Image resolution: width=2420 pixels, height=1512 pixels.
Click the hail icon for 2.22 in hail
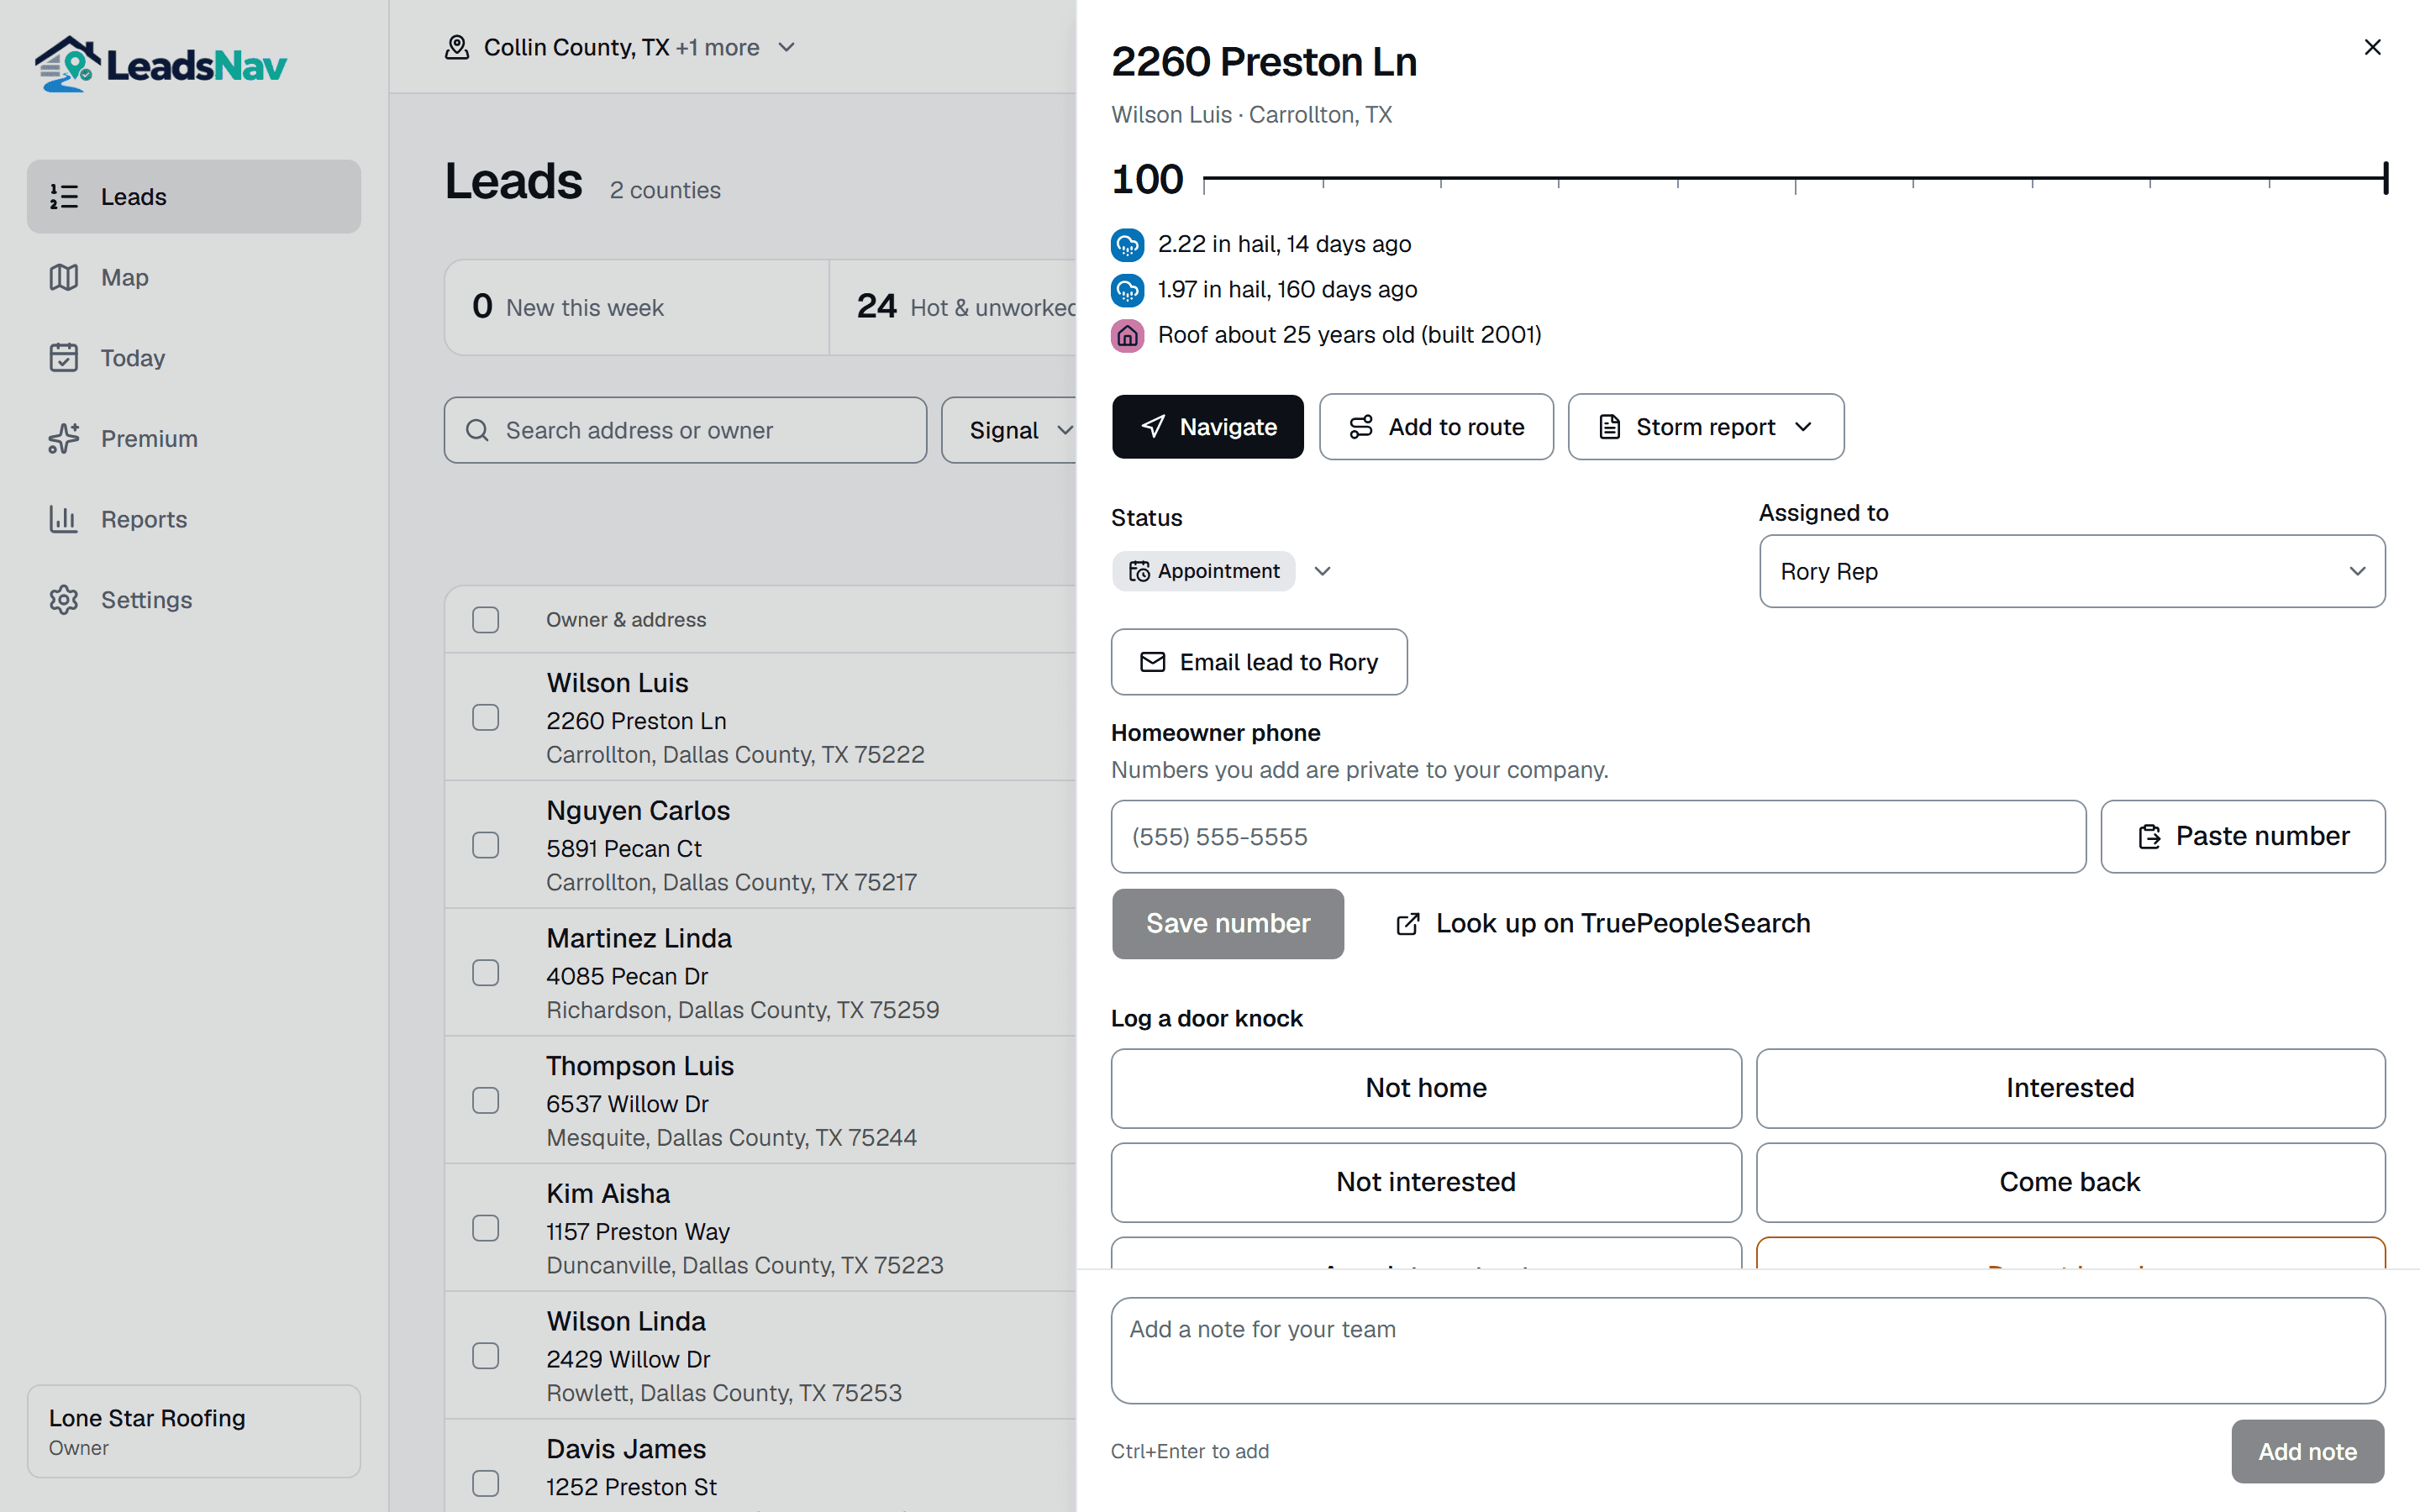point(1127,244)
